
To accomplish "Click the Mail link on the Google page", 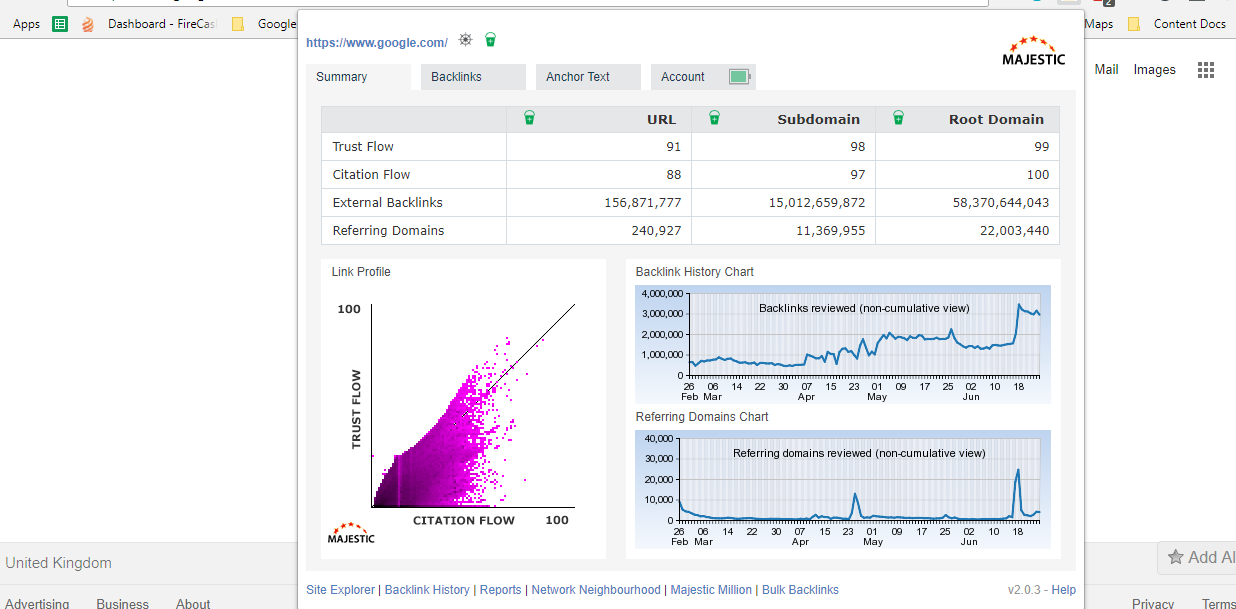I will coord(1107,70).
